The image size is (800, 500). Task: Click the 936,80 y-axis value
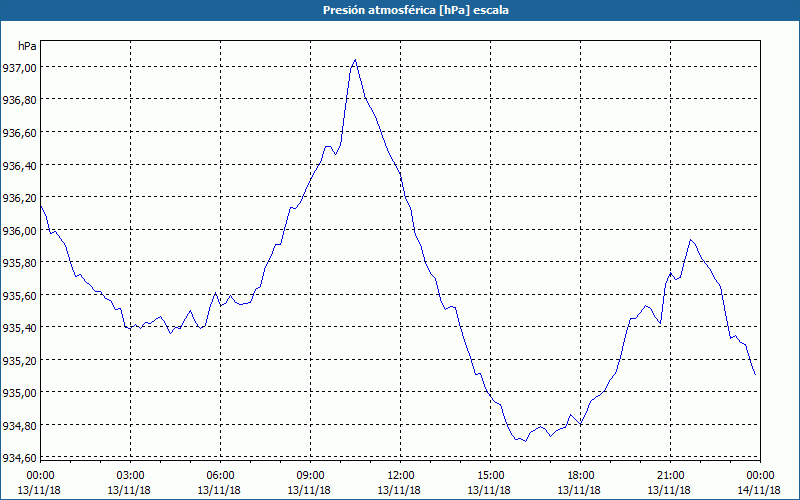coord(19,99)
